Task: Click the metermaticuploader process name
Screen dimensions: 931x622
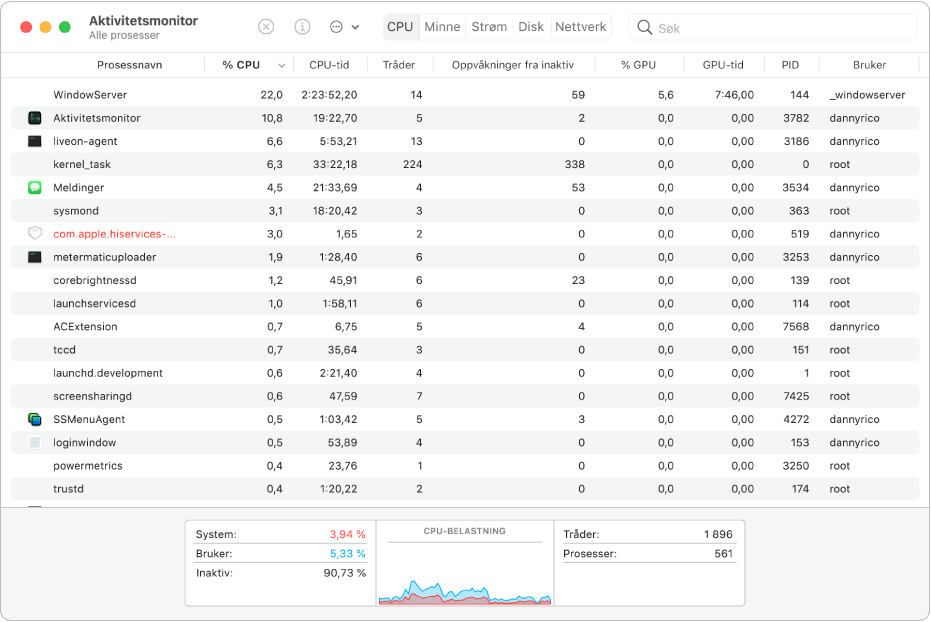Action: pos(104,257)
